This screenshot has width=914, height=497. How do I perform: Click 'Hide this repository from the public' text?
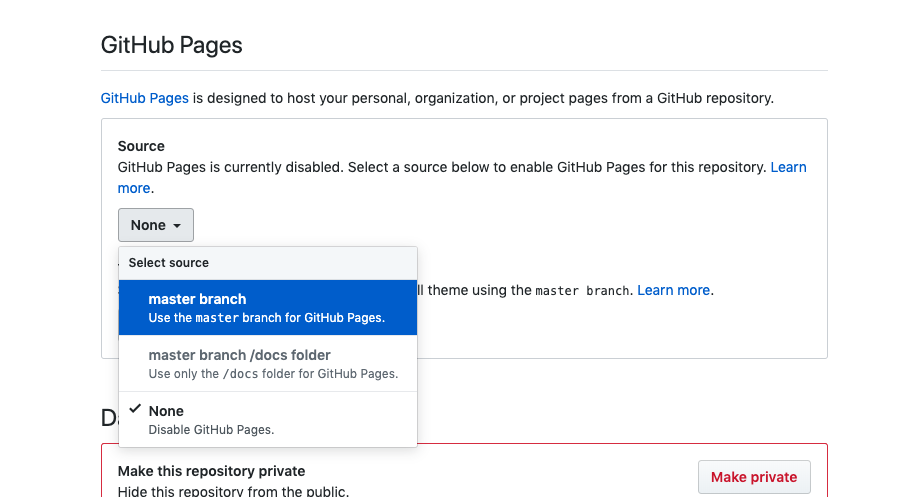click(233, 491)
